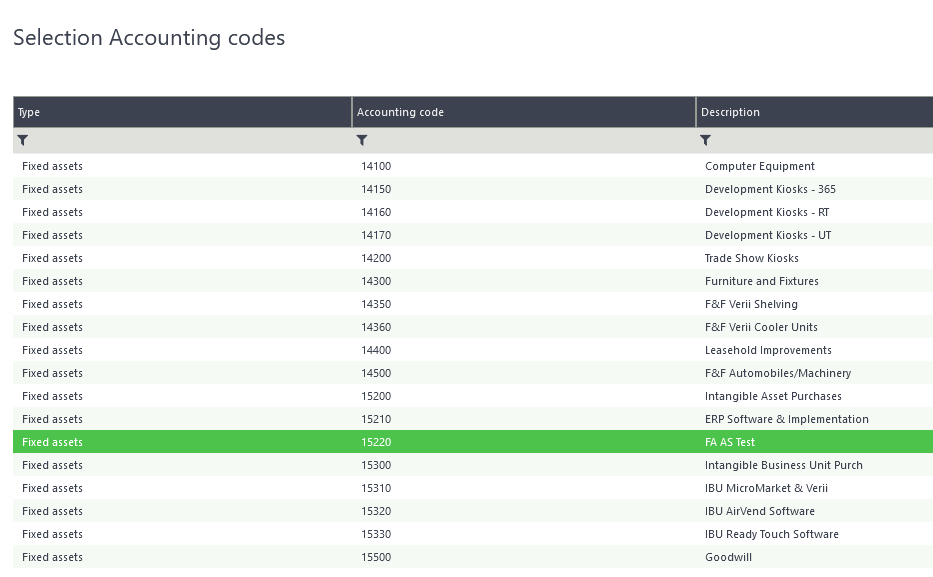Pick the Development Kiosks - UT row
The height and width of the screenshot is (577, 933).
(x=767, y=235)
